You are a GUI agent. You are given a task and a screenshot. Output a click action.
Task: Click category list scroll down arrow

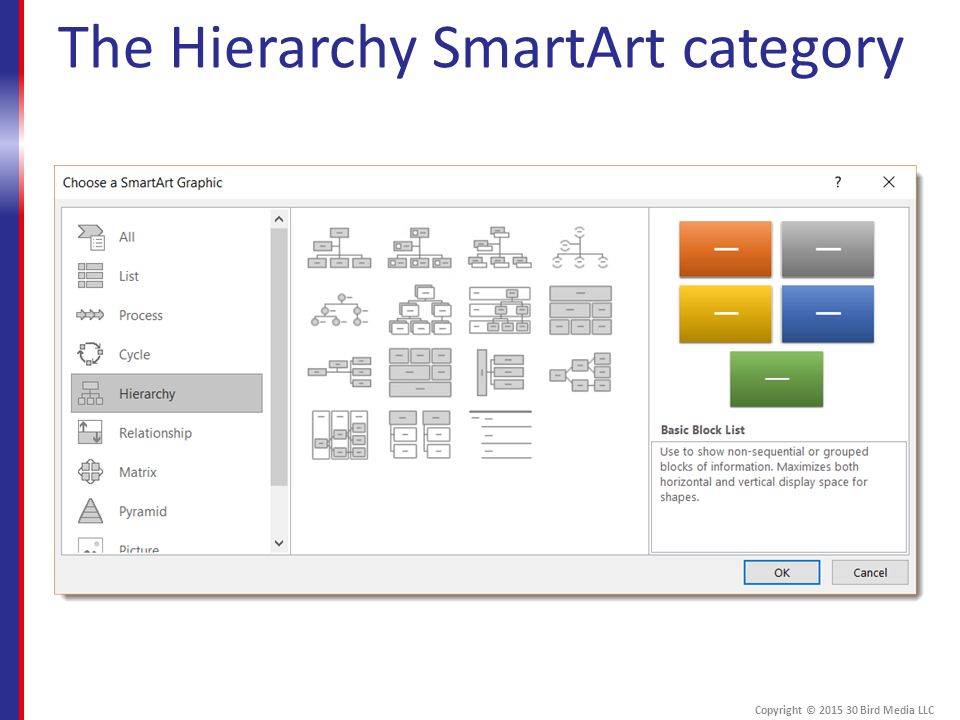(279, 543)
